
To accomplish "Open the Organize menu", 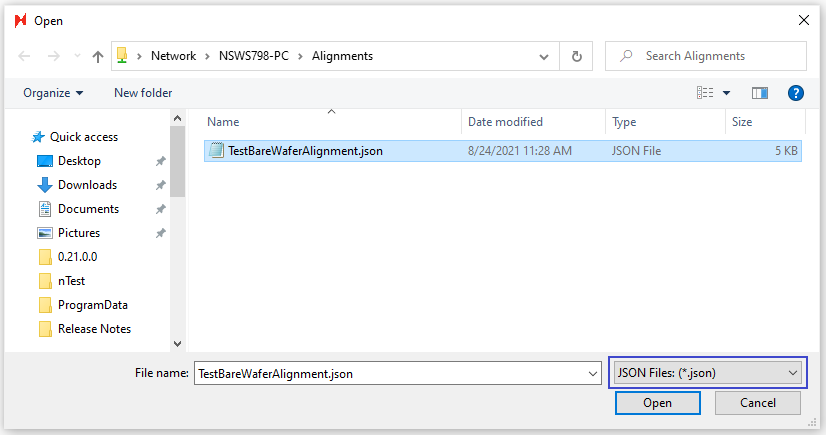I will pyautogui.click(x=53, y=93).
